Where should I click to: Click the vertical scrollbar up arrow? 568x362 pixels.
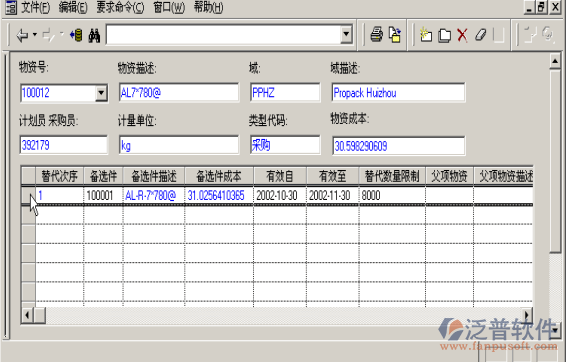tap(555, 61)
